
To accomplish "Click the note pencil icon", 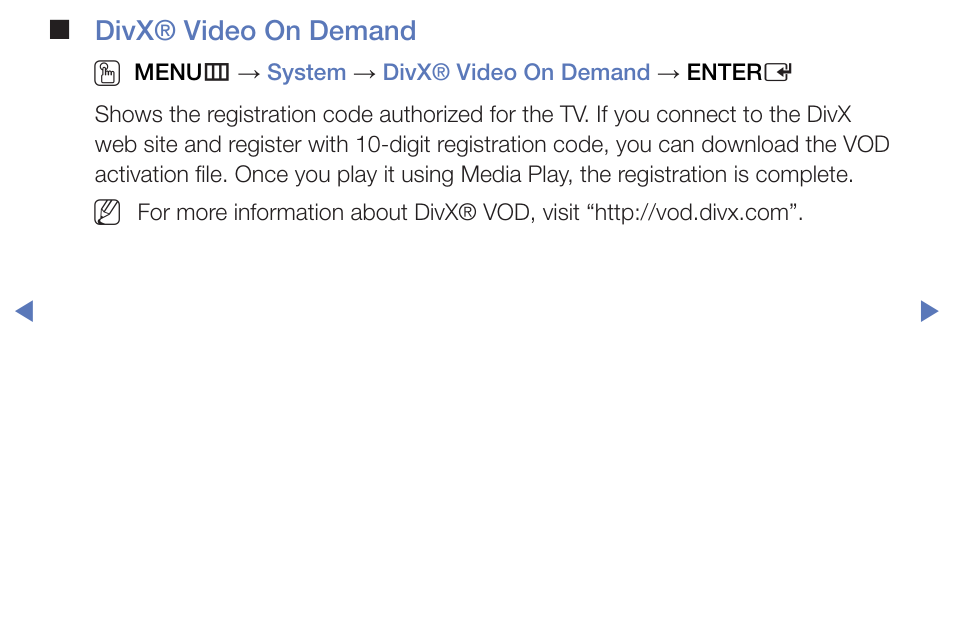I will pyautogui.click(x=107, y=212).
